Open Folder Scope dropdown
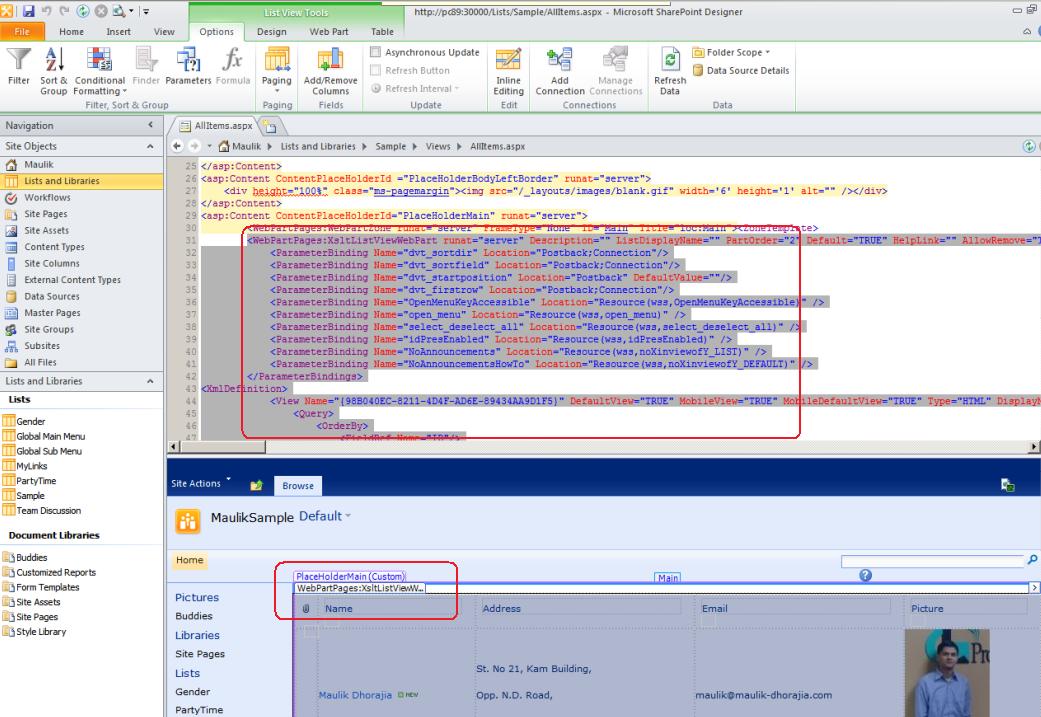This screenshot has height=717, width=1041. point(732,52)
